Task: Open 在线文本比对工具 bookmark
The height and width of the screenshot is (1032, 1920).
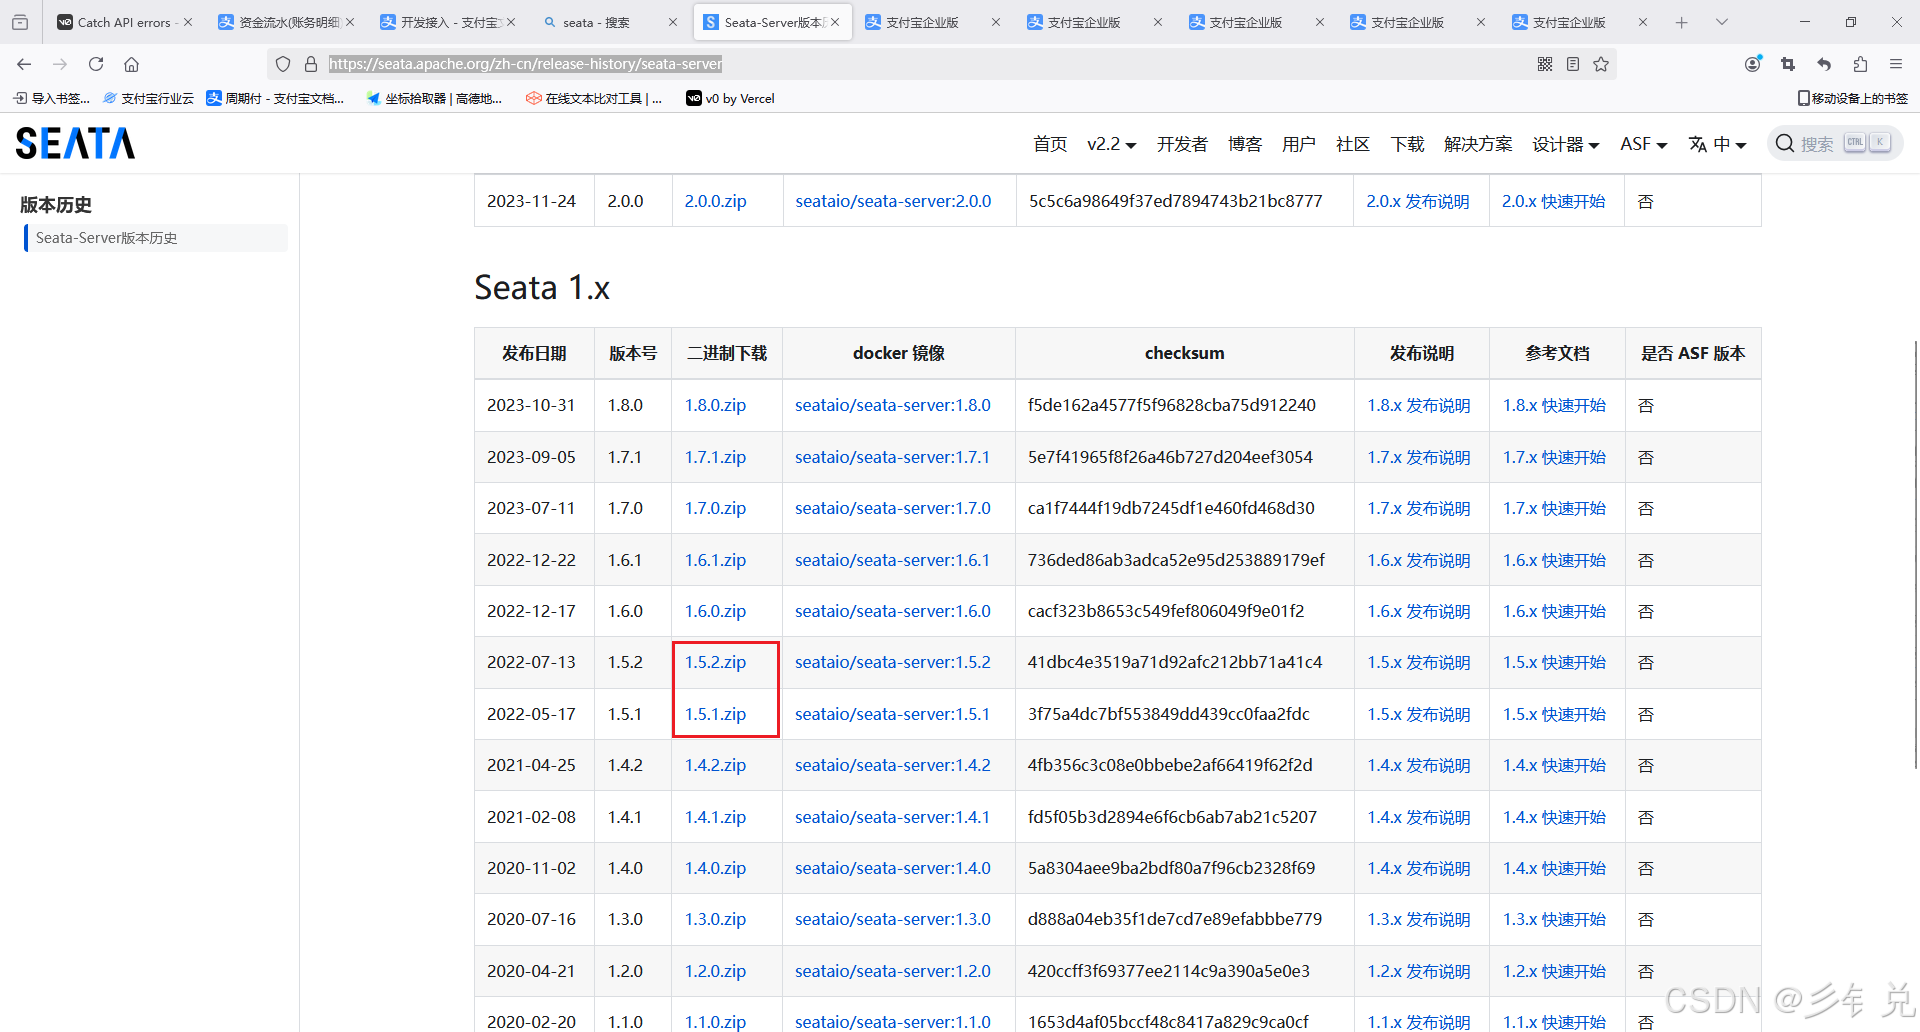Action: click(594, 98)
